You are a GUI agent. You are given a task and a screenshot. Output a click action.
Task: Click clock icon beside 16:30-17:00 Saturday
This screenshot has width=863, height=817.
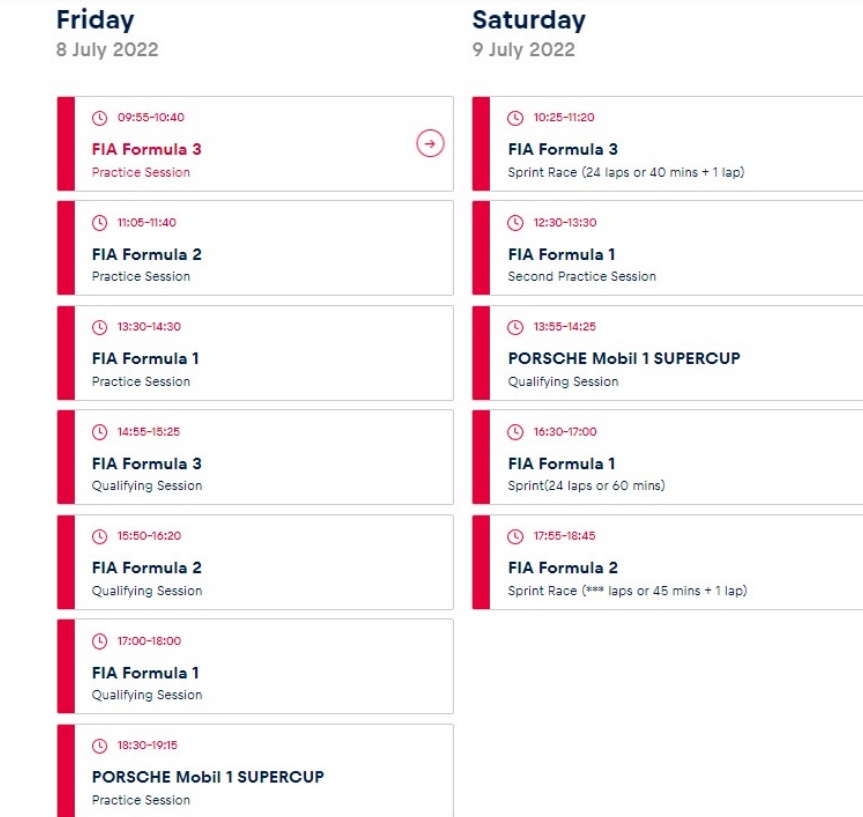click(515, 432)
